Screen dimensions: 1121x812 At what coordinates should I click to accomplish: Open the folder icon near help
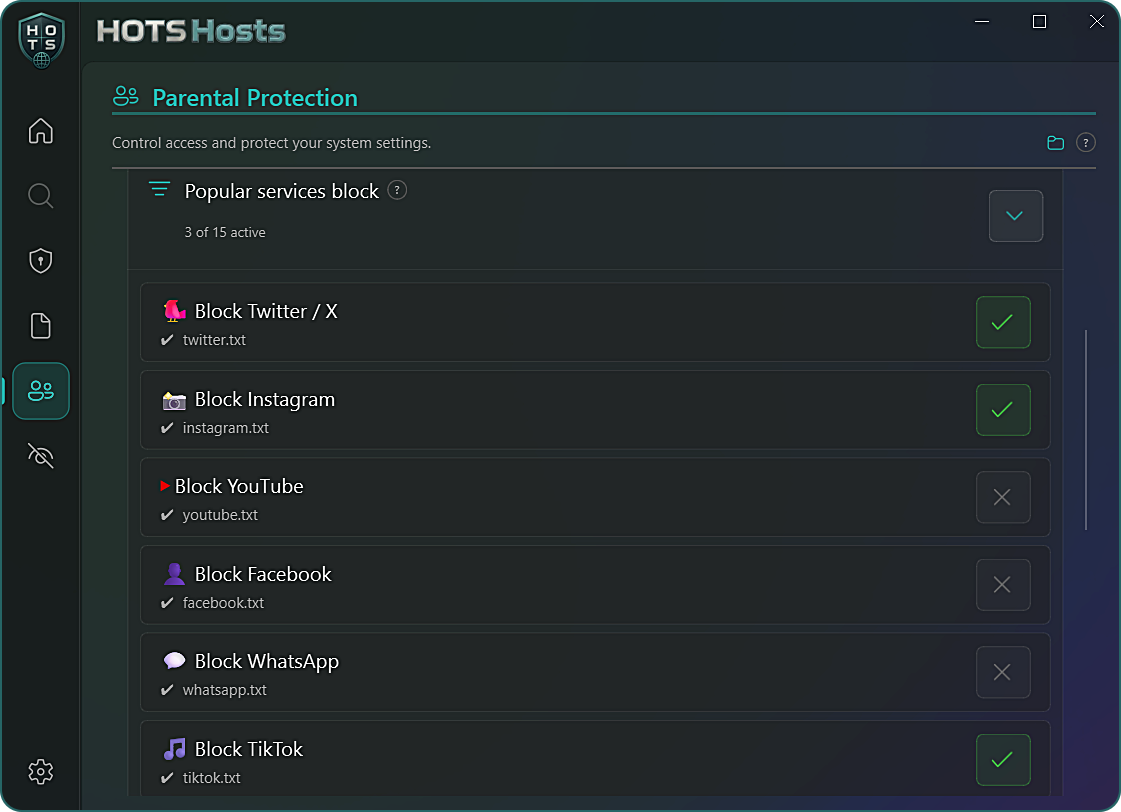[x=1055, y=143]
